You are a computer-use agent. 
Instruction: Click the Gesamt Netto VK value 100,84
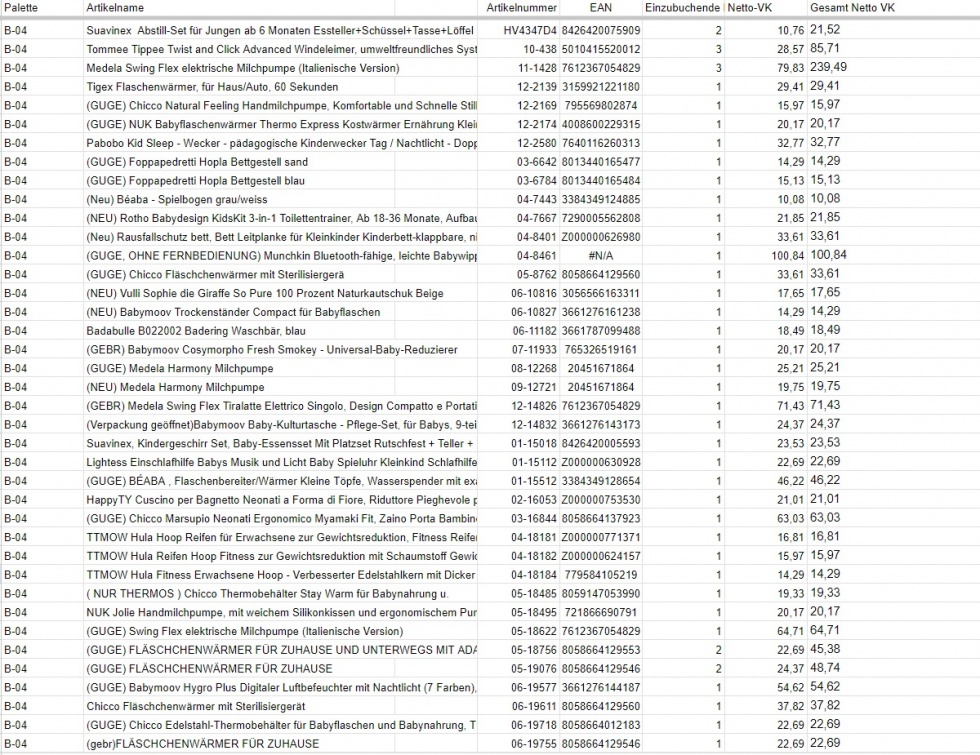(x=829, y=255)
